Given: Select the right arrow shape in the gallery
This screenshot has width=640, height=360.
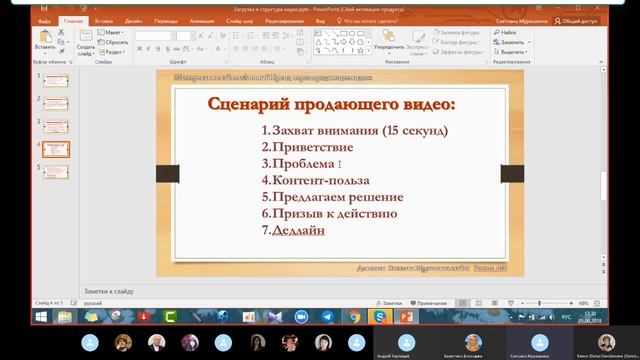Looking at the screenshot, I should [x=343, y=42].
